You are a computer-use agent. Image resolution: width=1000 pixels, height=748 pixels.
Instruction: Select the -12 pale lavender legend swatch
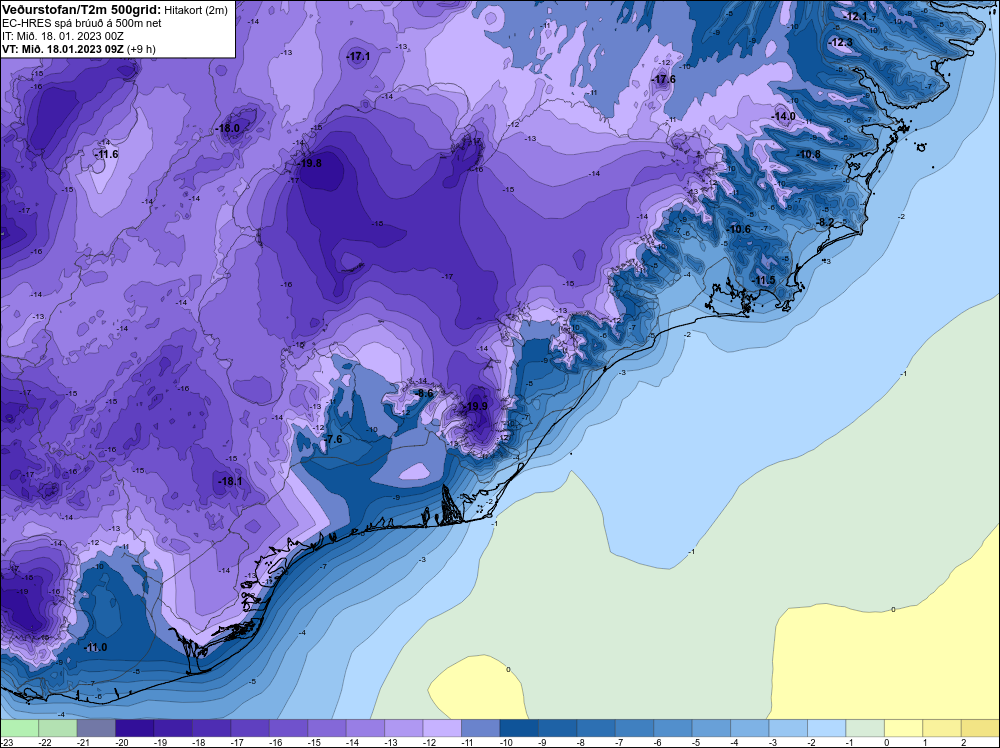click(442, 728)
